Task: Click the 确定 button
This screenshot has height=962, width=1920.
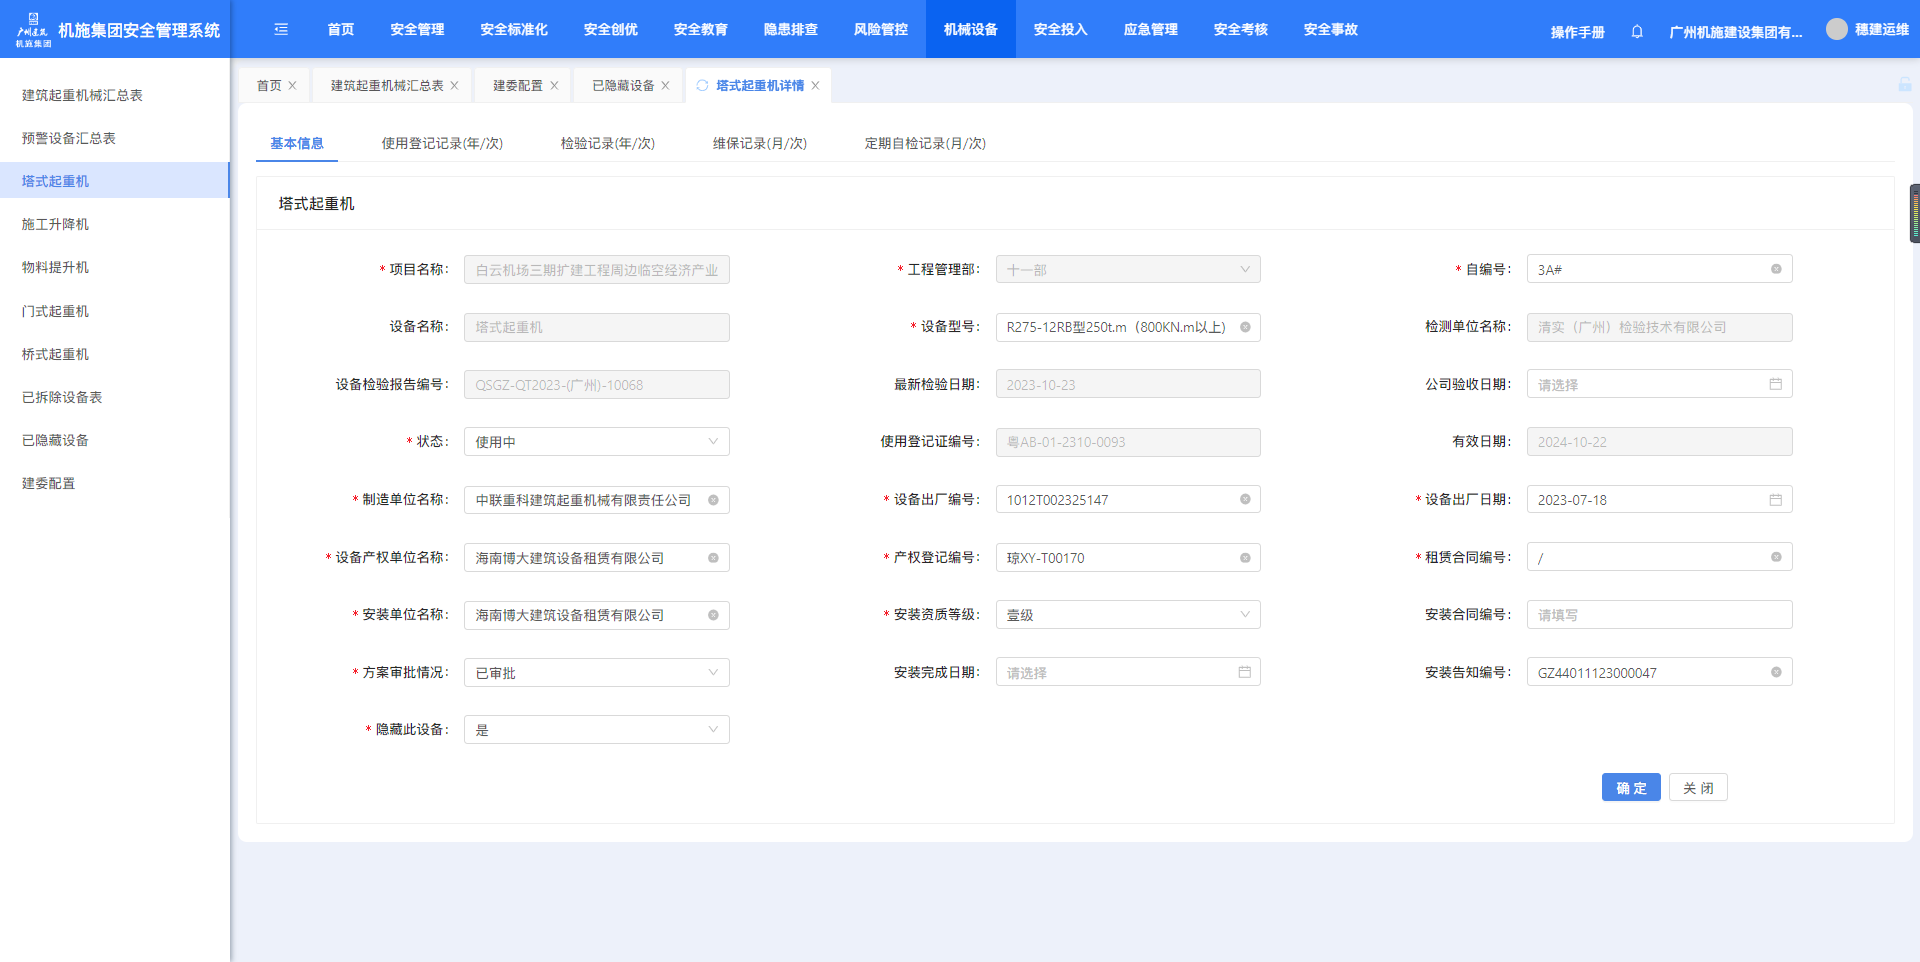Action: coord(1631,788)
